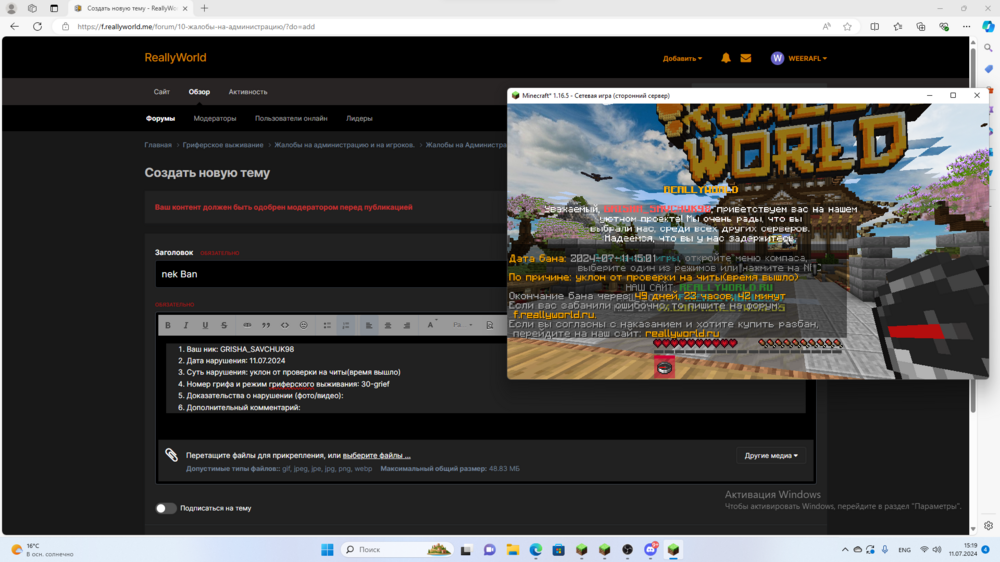Open Microsoft Edge from taskbar
Screen dimensions: 1000x562
pyautogui.click(x=536, y=550)
